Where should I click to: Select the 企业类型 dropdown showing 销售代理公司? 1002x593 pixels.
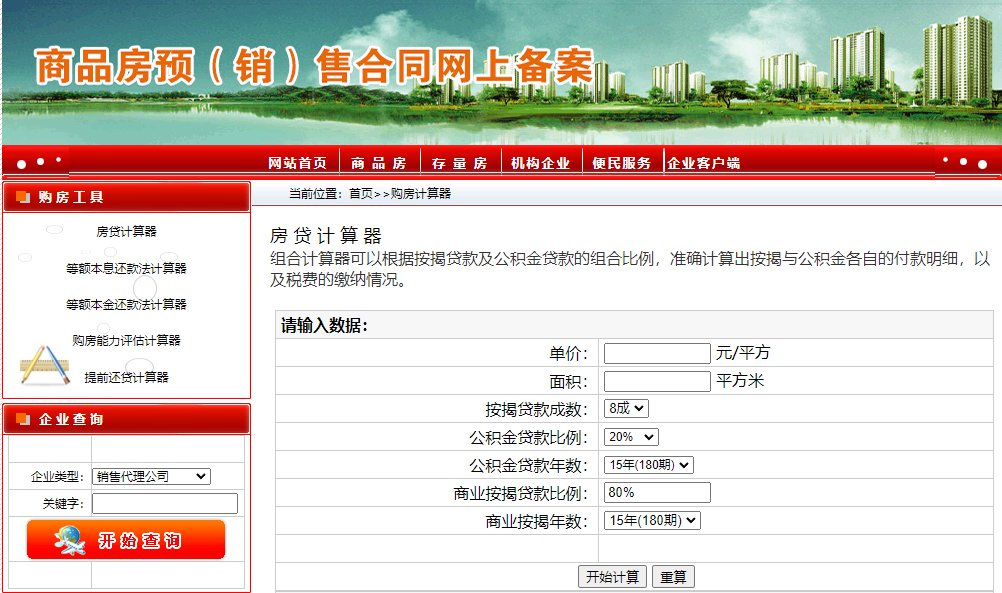point(151,476)
